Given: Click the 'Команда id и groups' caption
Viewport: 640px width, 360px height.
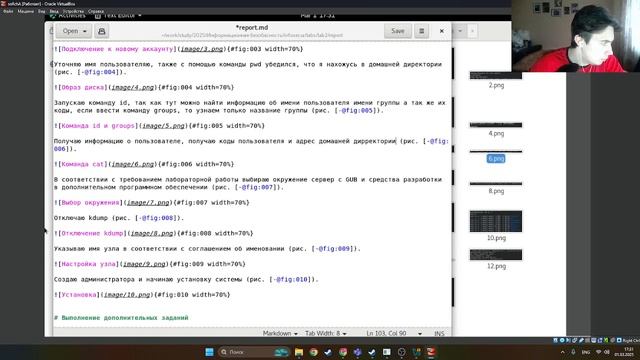Looking at the screenshot, I should pyautogui.click(x=98, y=126).
